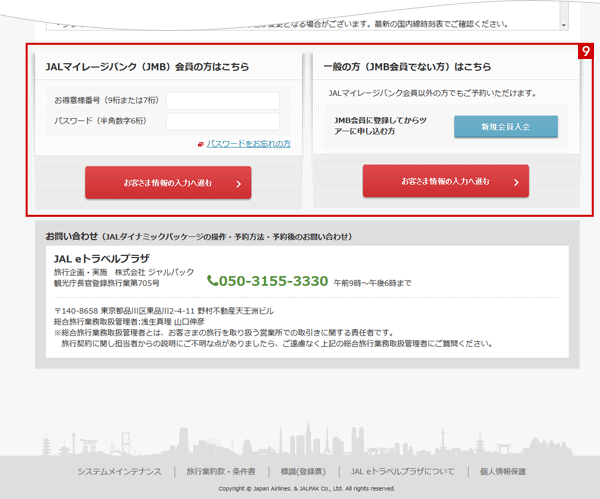Select 標識(登録票) in the footer
This screenshot has height=499, width=600.
click(x=303, y=471)
